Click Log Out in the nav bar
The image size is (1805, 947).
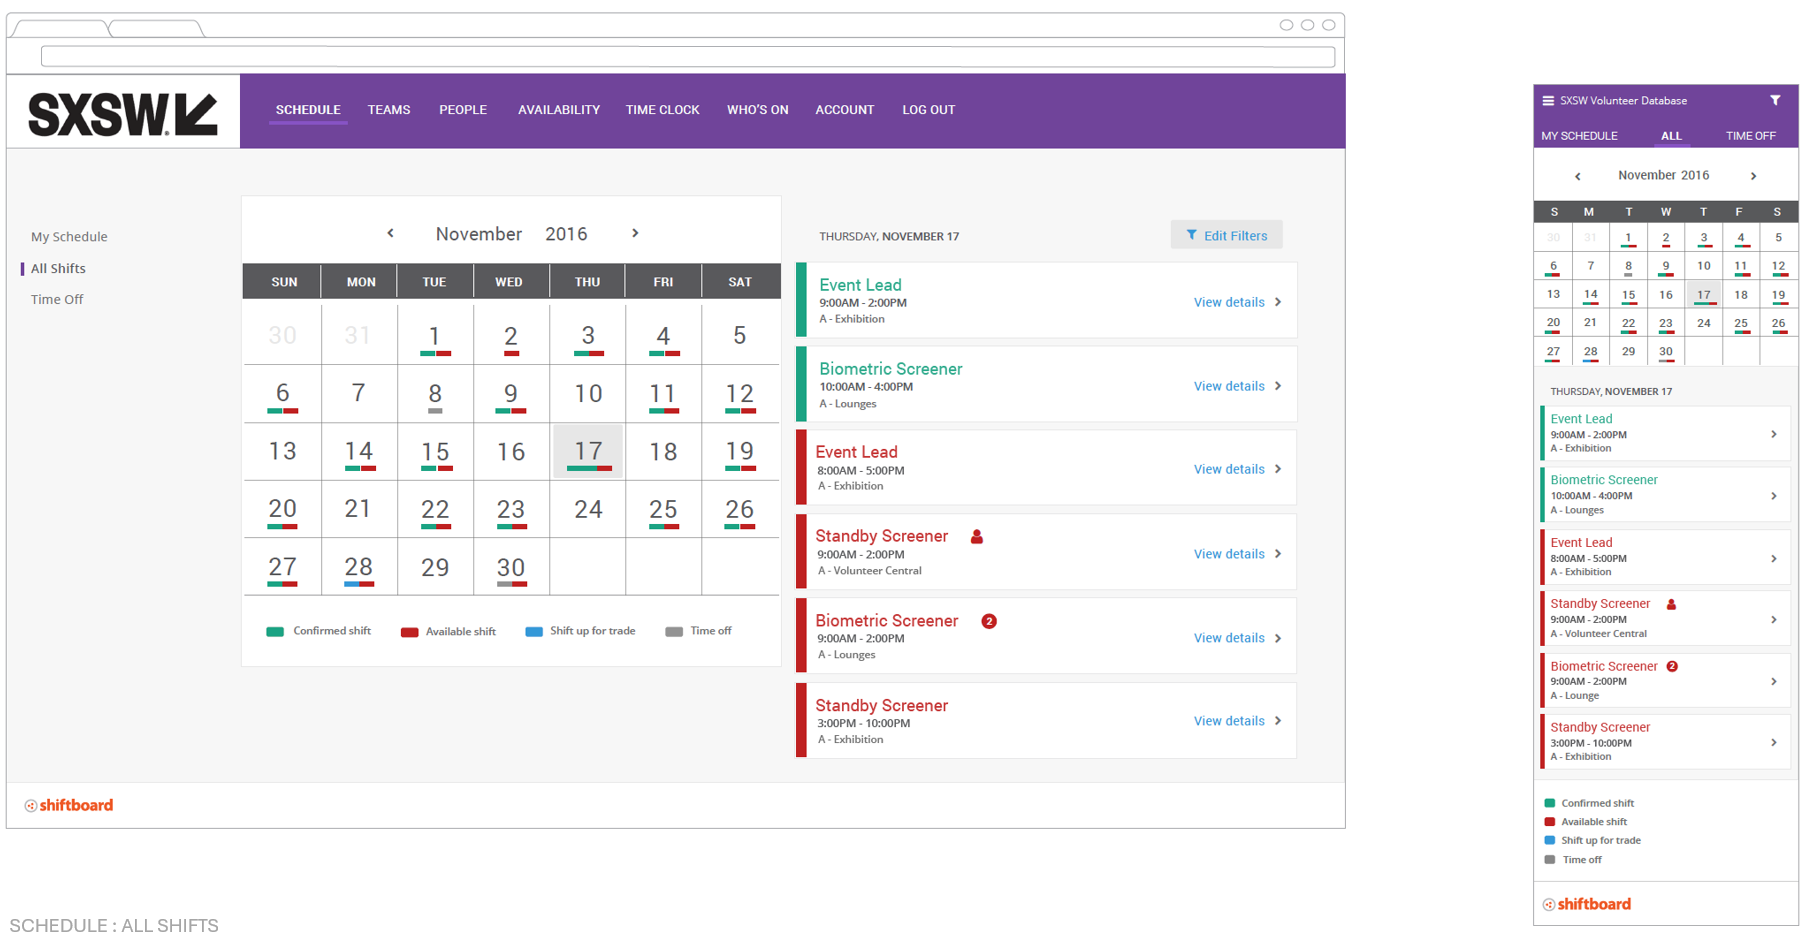pos(929,110)
